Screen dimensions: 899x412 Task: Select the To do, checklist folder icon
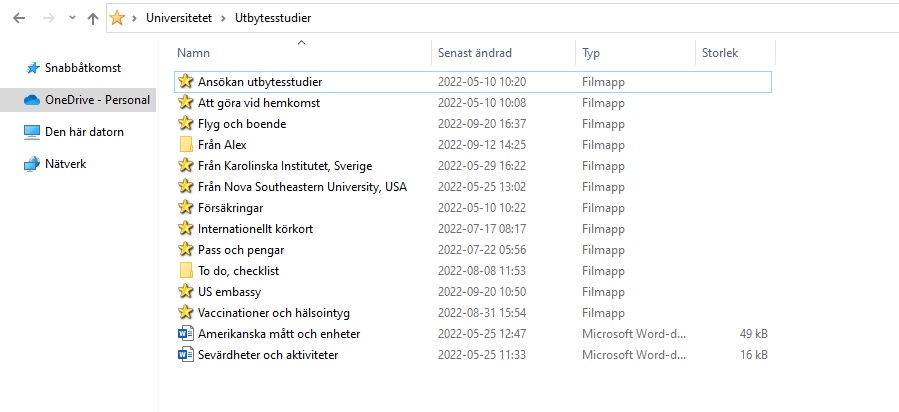click(186, 270)
